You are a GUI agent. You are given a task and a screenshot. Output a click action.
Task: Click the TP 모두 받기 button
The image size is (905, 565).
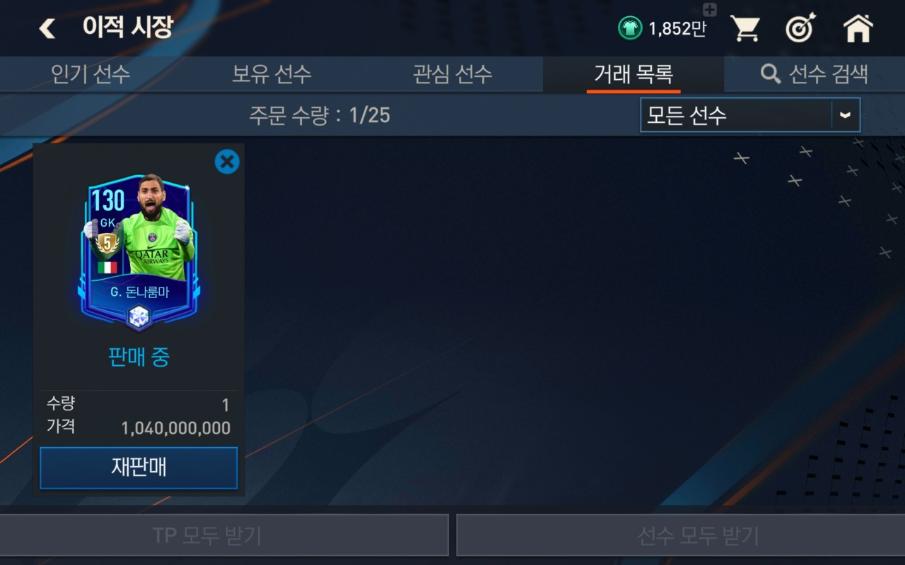click(224, 536)
